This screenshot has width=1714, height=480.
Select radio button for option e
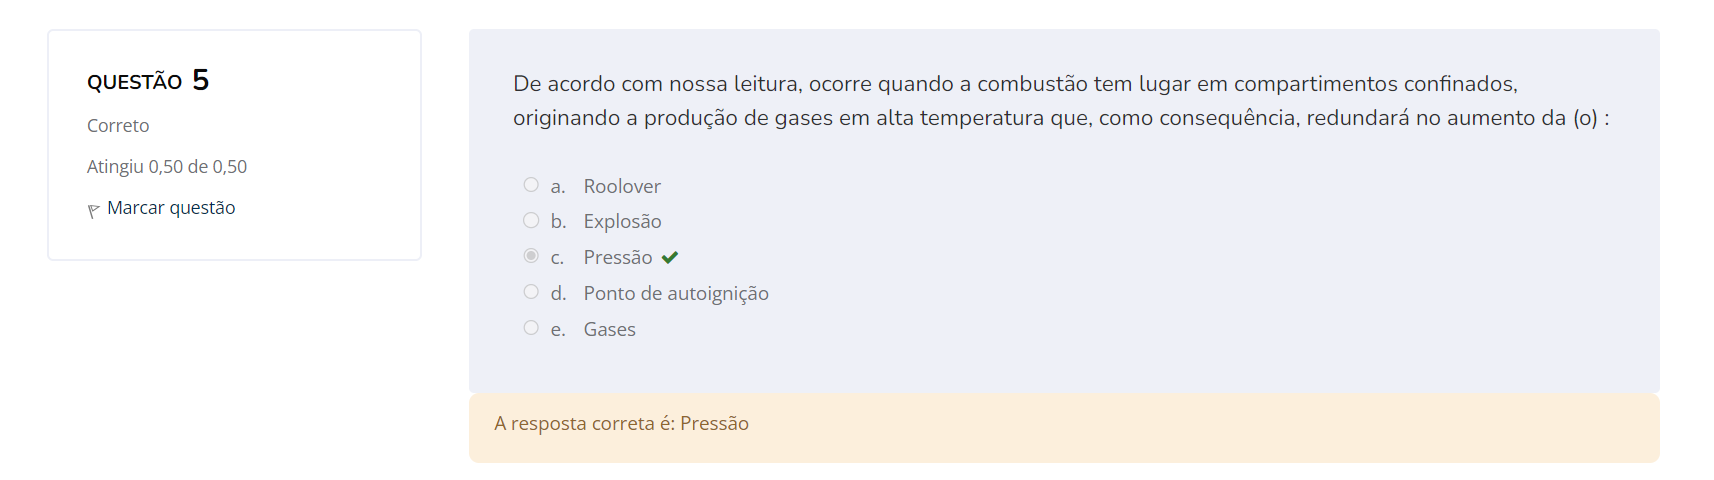[531, 328]
